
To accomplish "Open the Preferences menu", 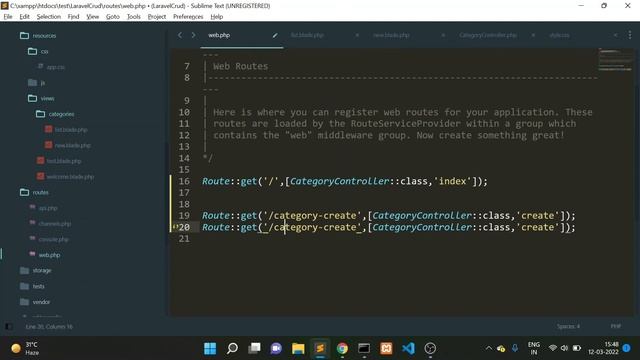I will [188, 17].
